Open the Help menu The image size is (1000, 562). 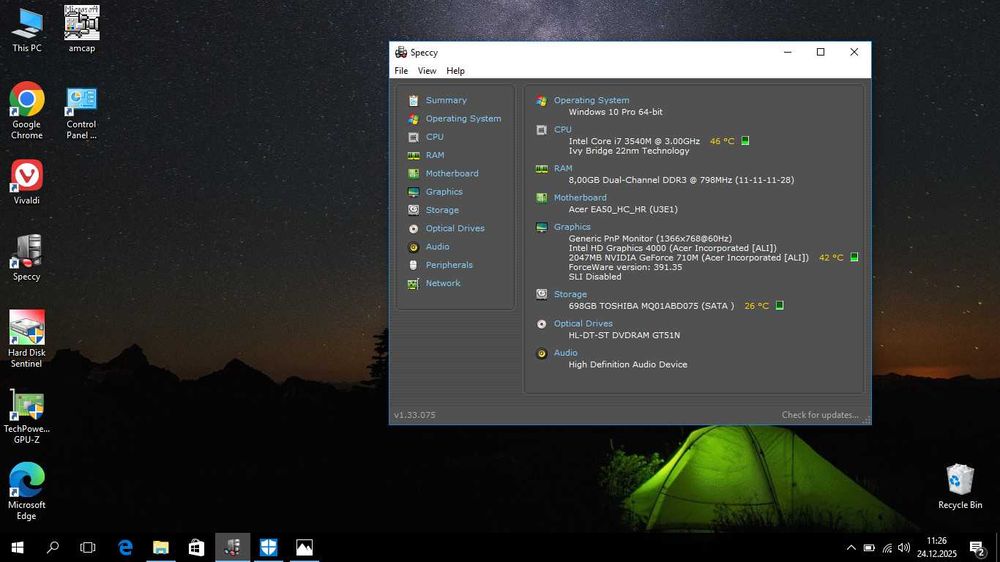click(455, 71)
